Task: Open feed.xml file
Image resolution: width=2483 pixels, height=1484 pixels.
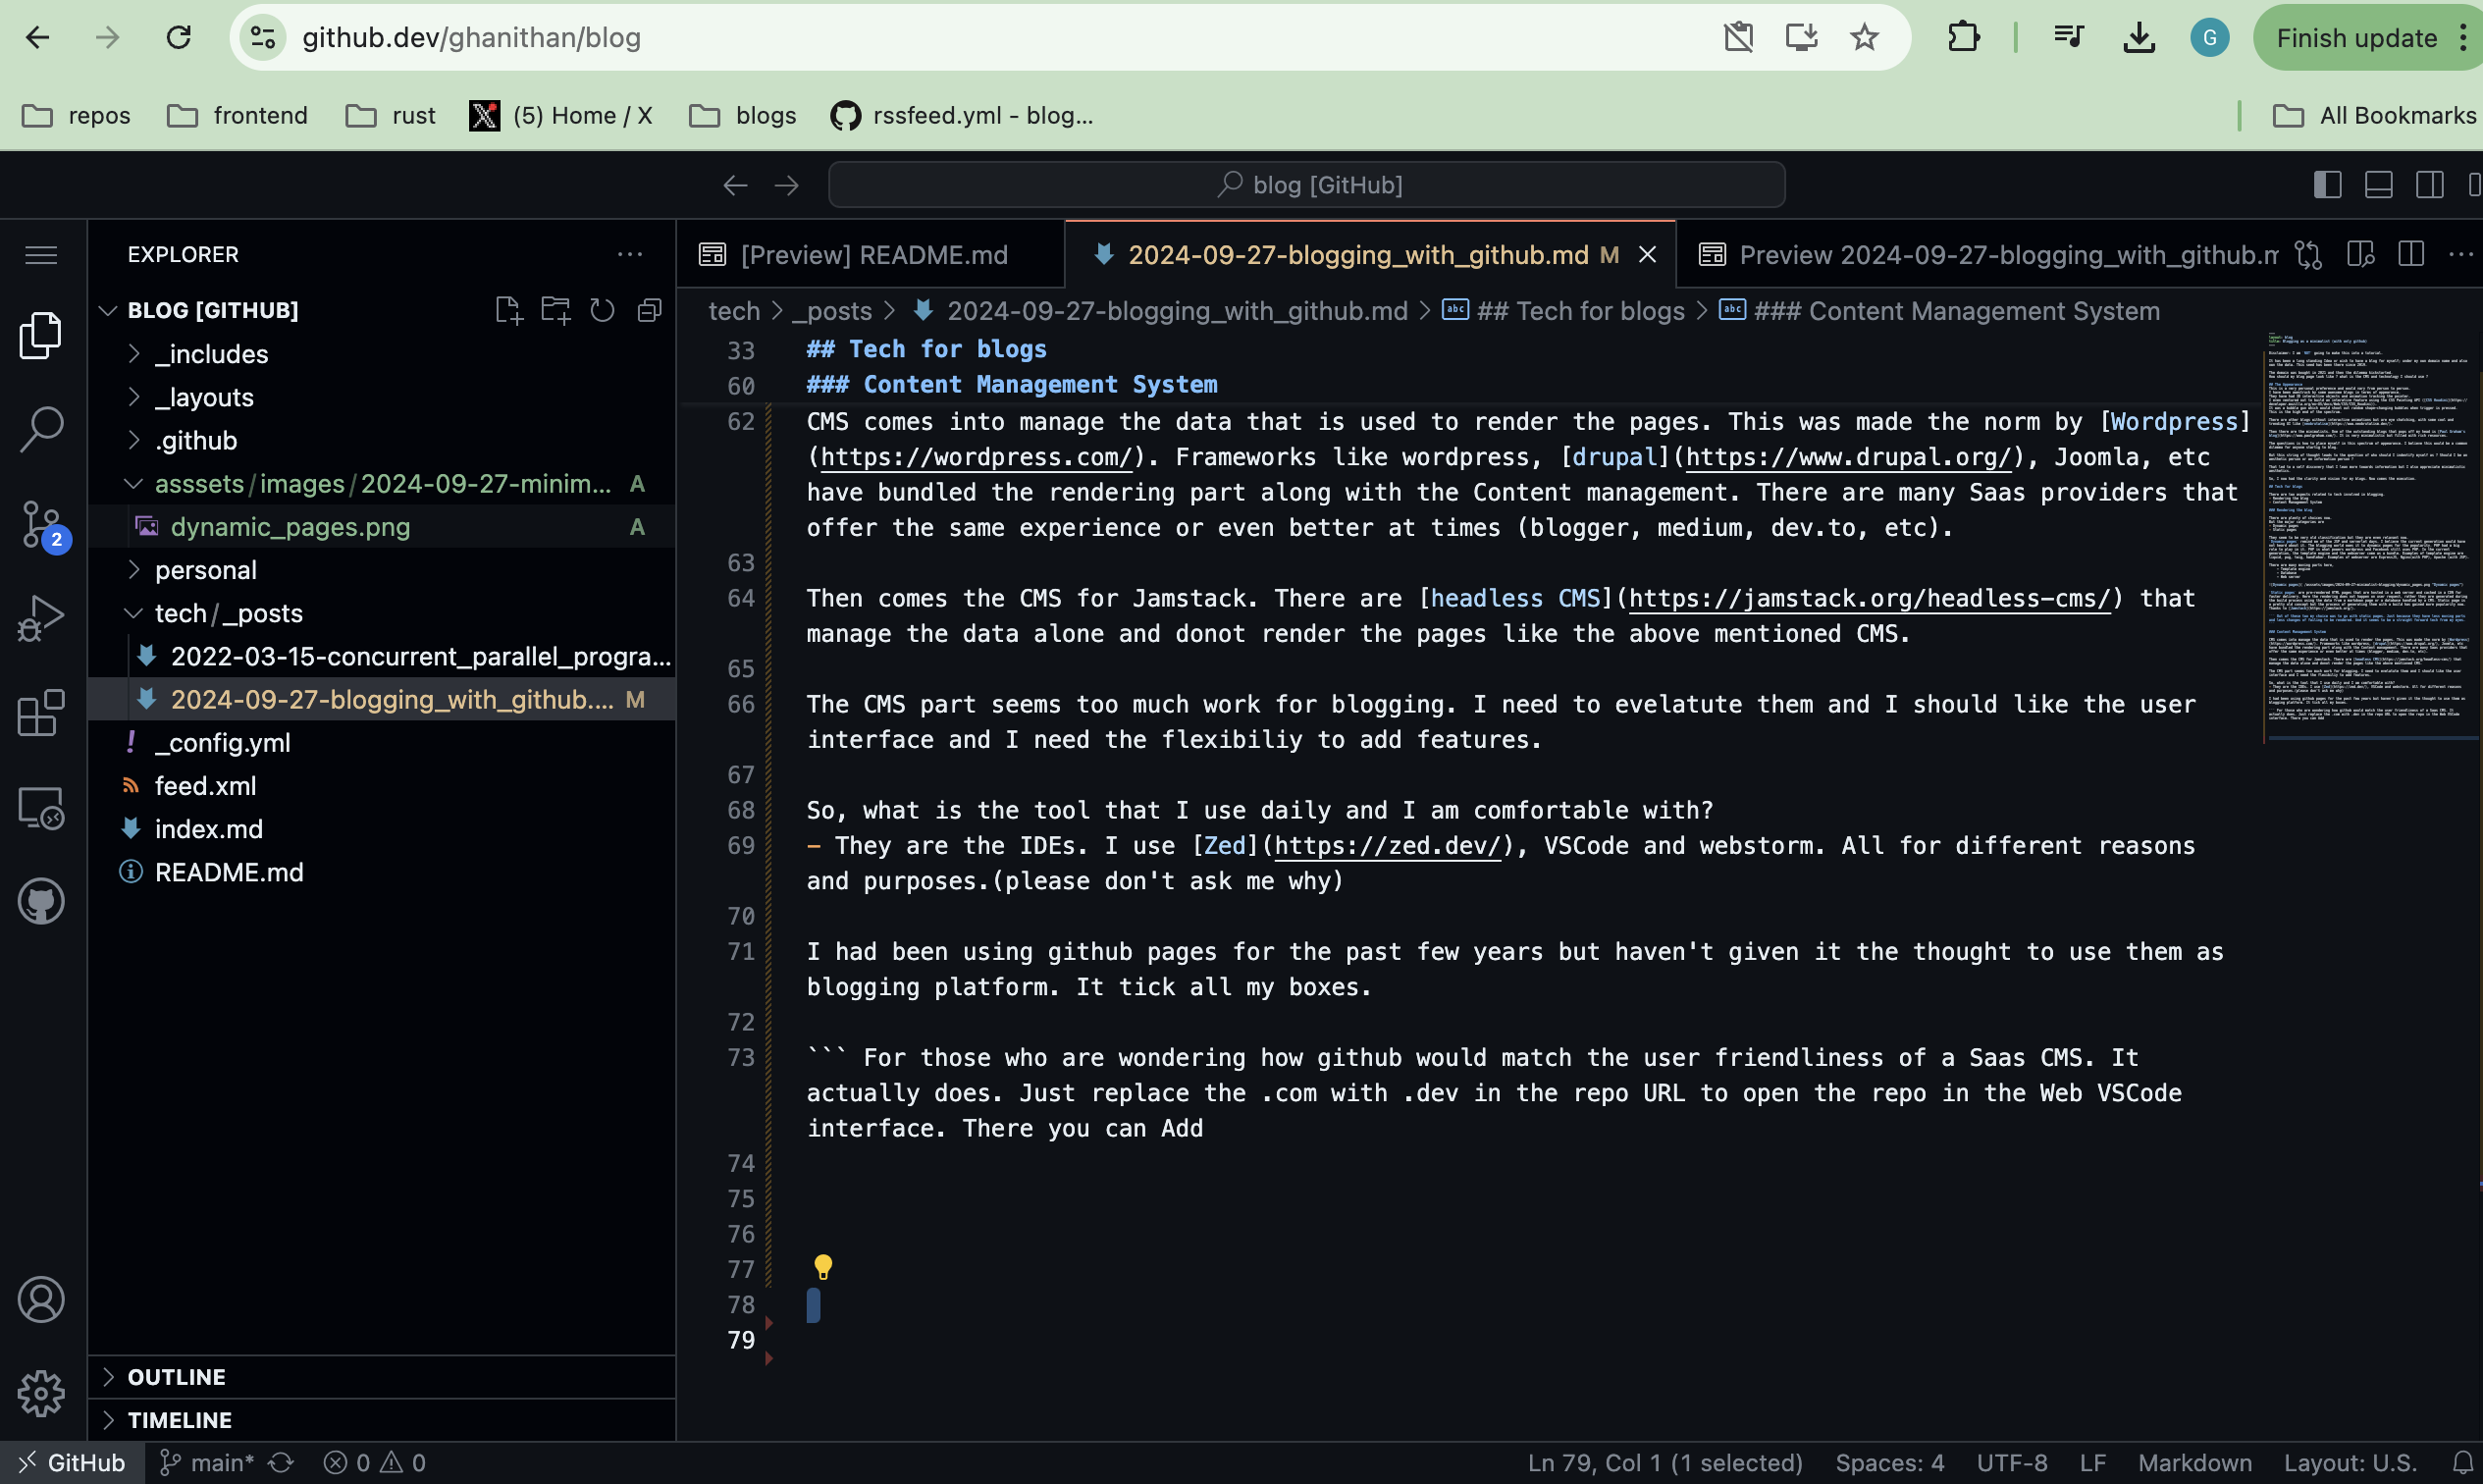Action: [382, 786]
